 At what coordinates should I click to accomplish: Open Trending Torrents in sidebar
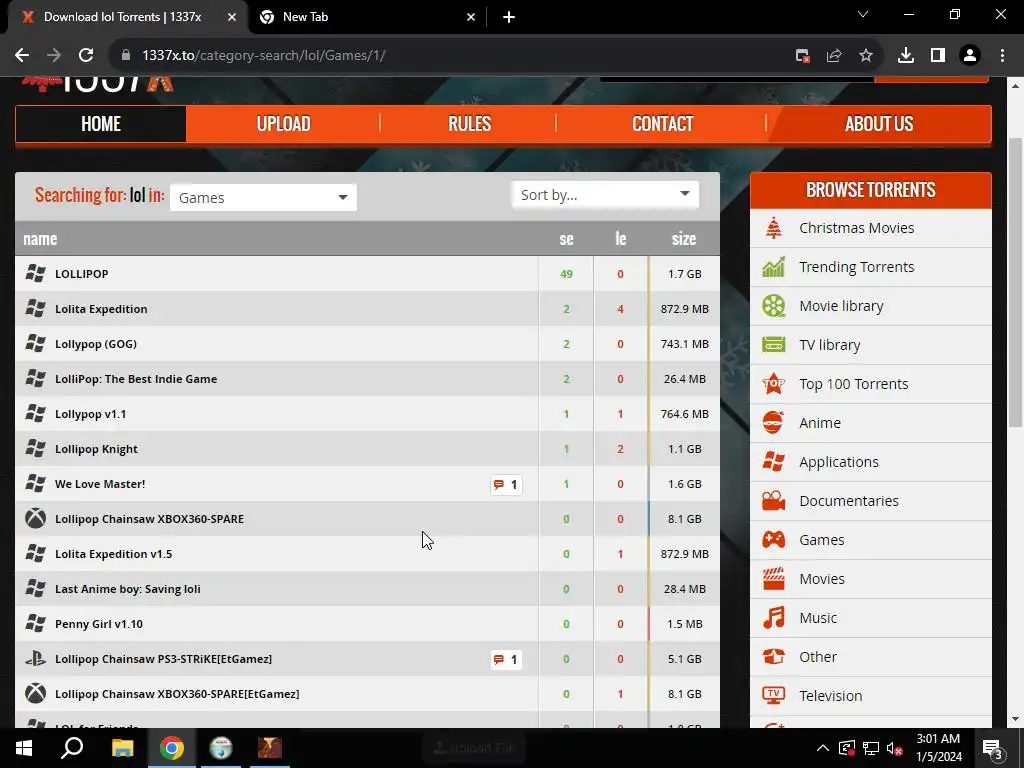856,267
